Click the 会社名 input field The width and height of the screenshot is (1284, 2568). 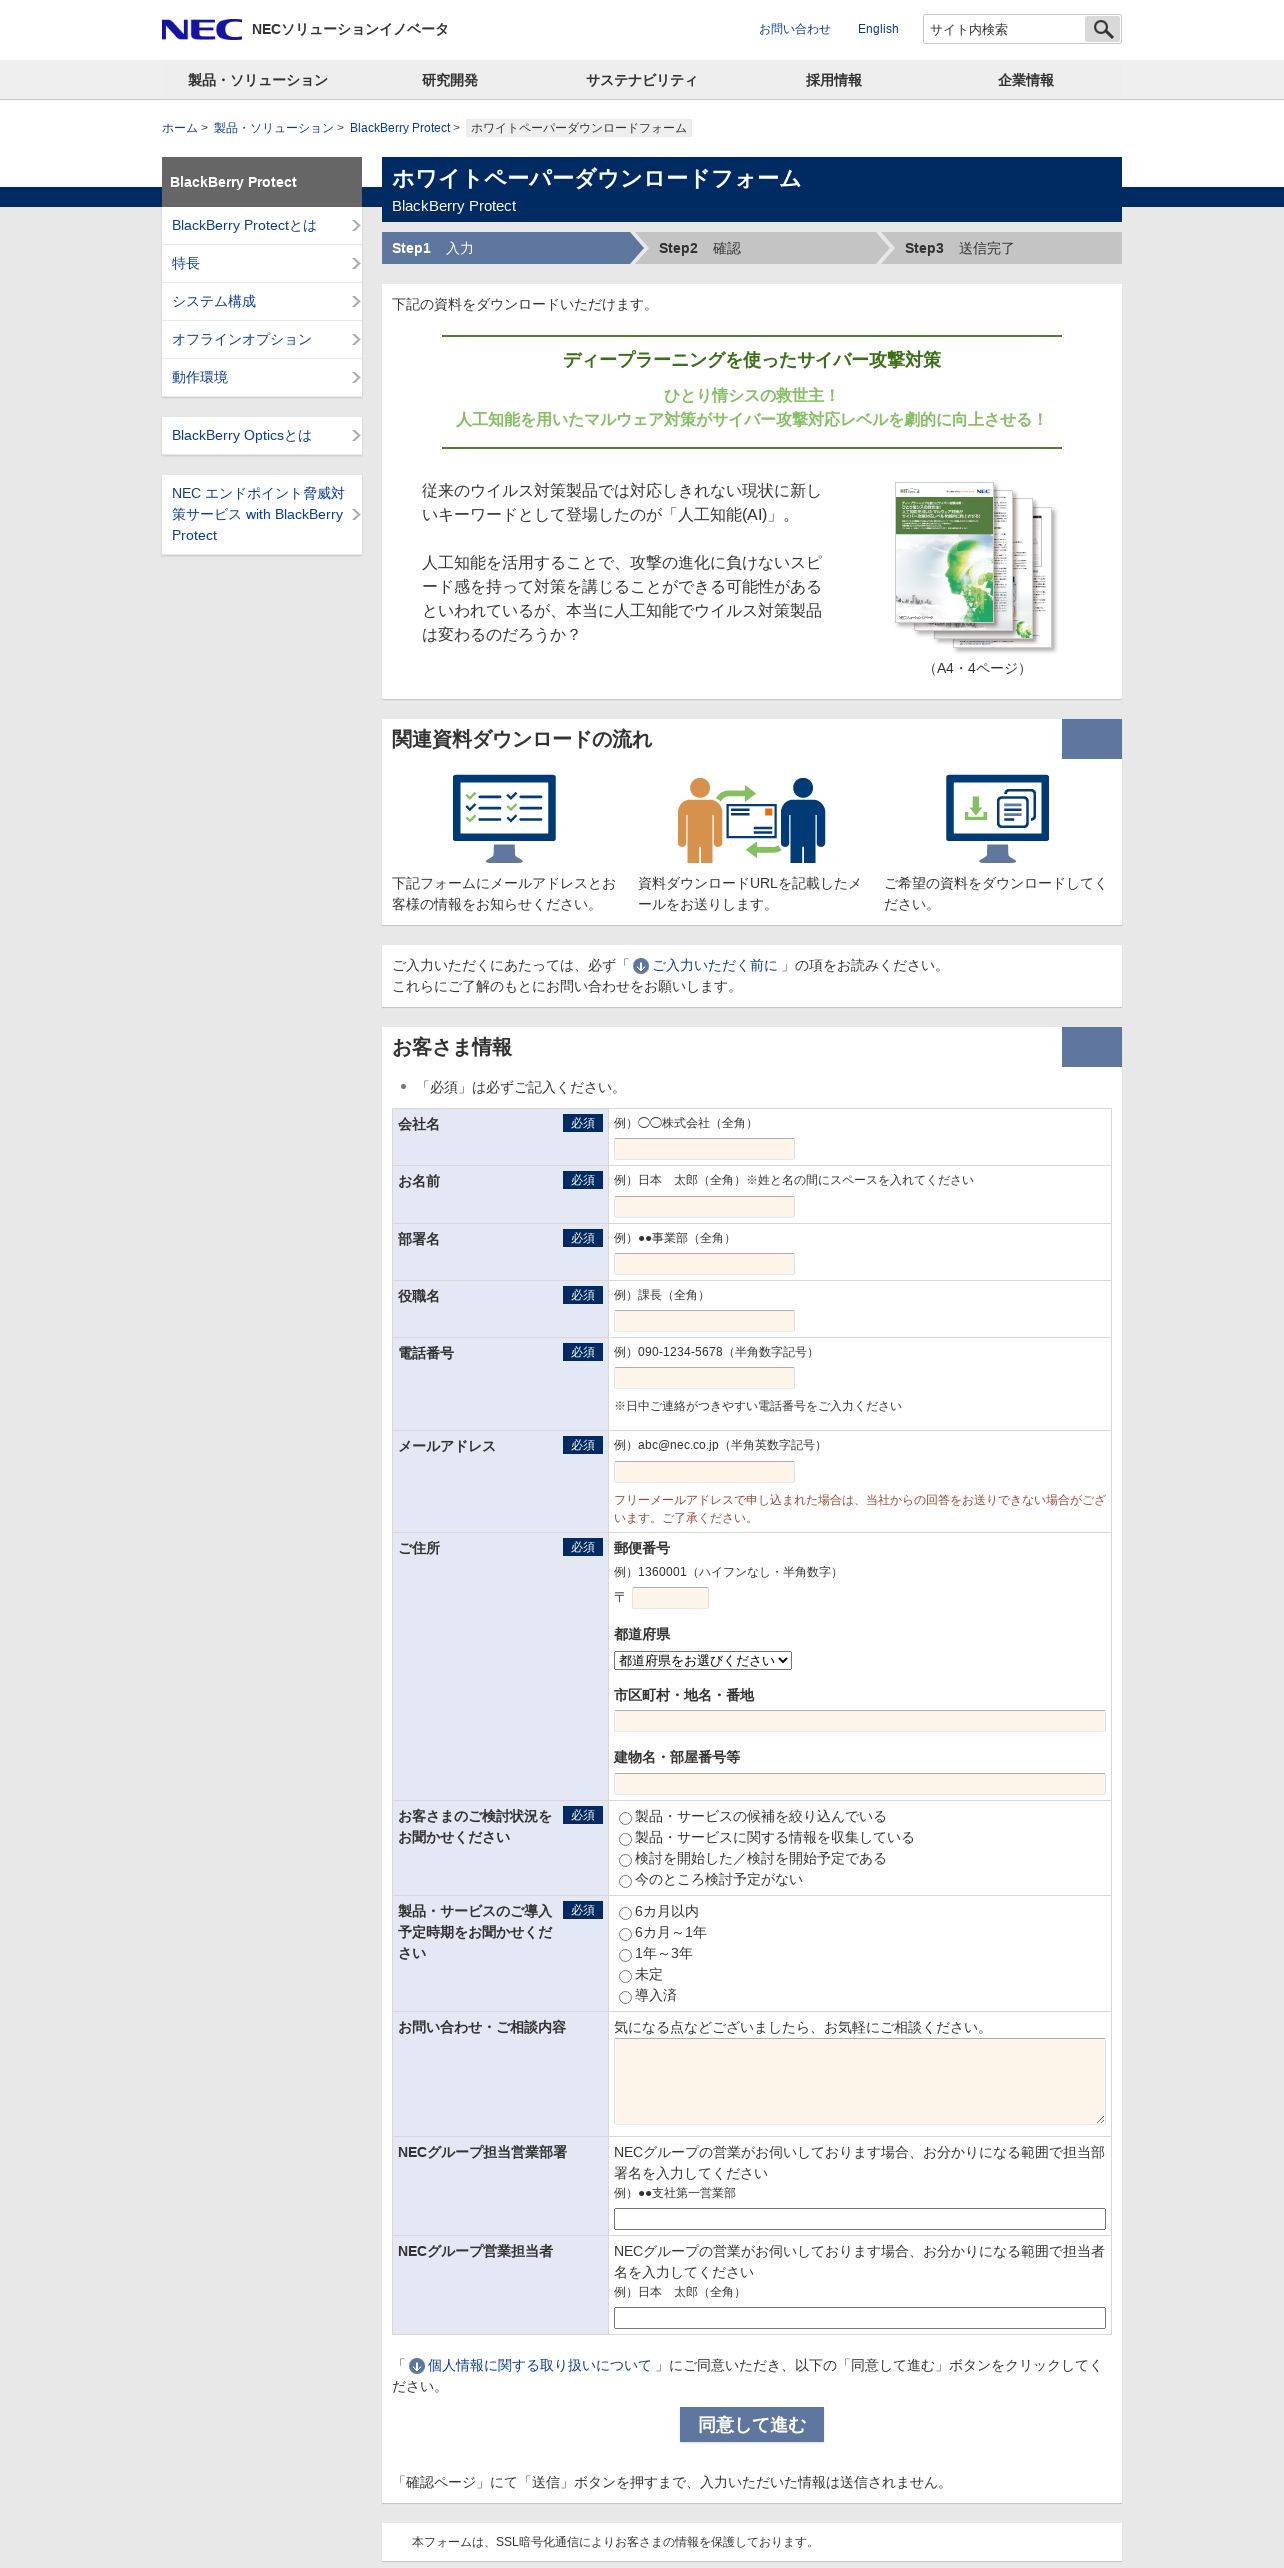click(704, 1149)
